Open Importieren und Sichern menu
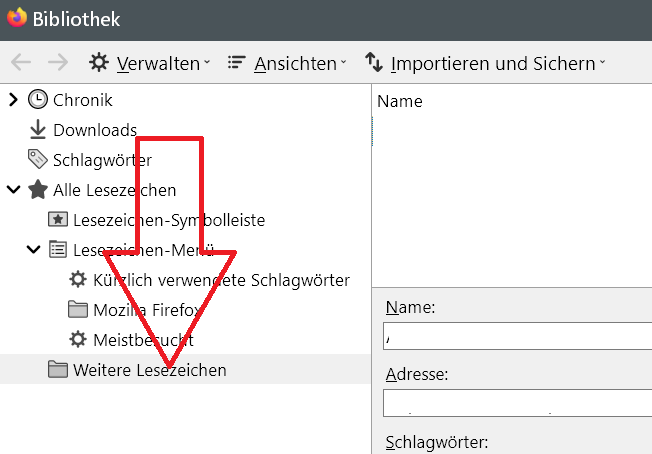652x454 pixels. click(x=485, y=63)
